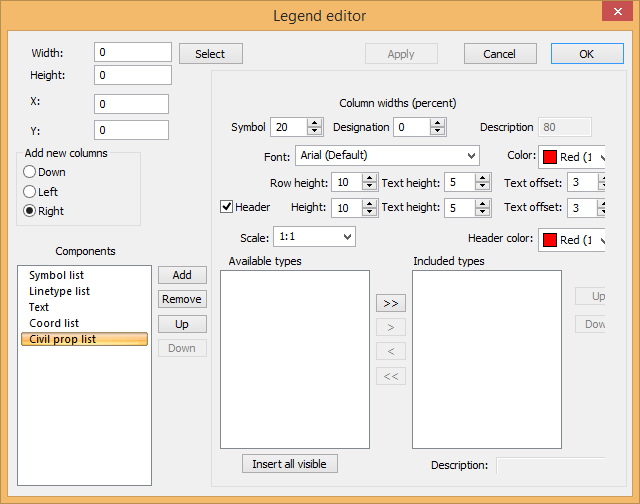Select Coord list component entry

tap(54, 323)
